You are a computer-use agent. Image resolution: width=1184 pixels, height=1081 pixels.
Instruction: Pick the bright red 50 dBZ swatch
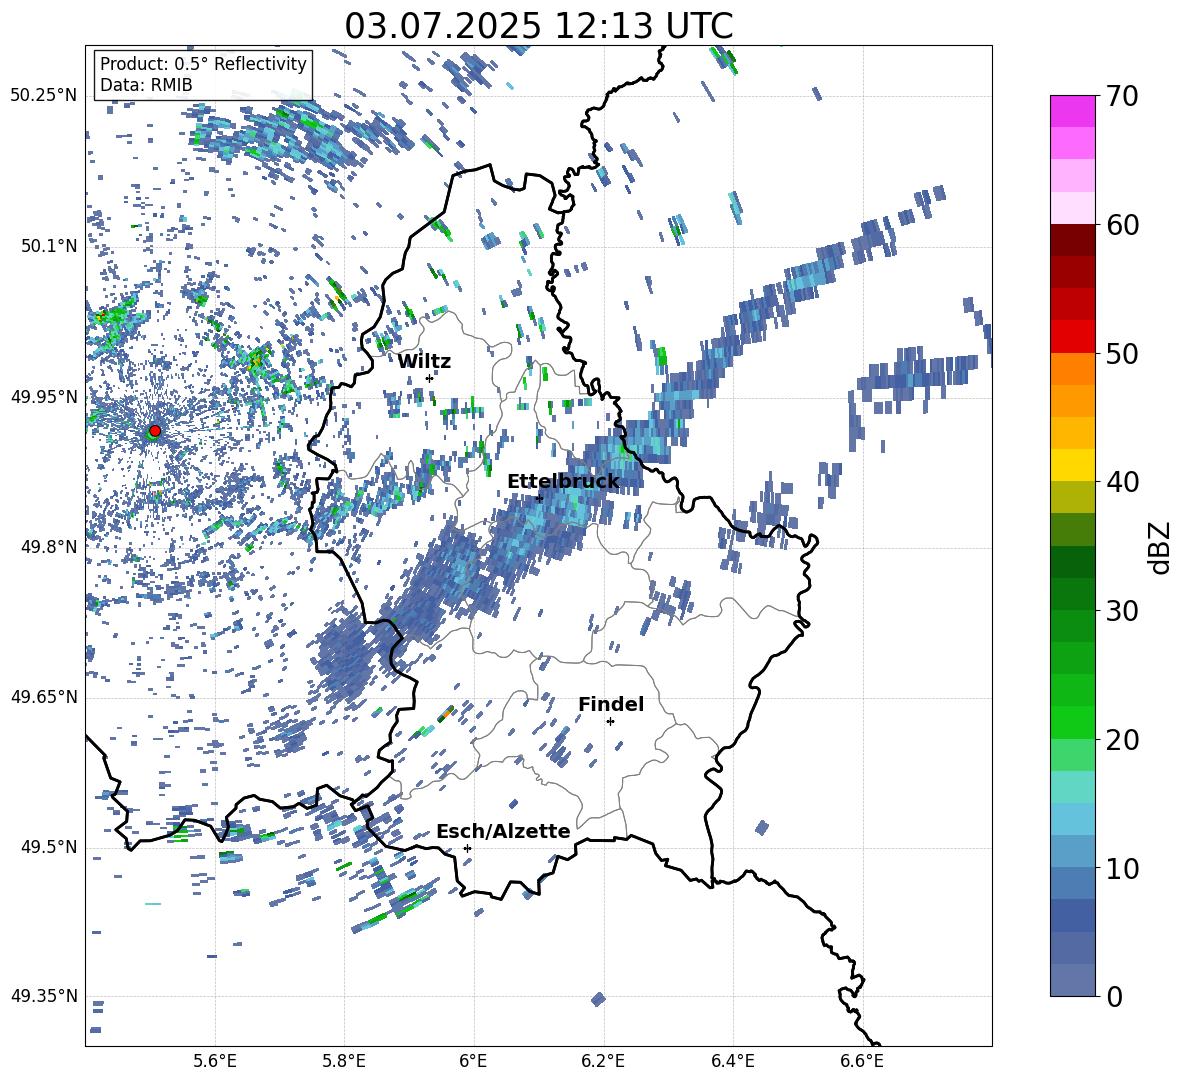tap(1072, 337)
